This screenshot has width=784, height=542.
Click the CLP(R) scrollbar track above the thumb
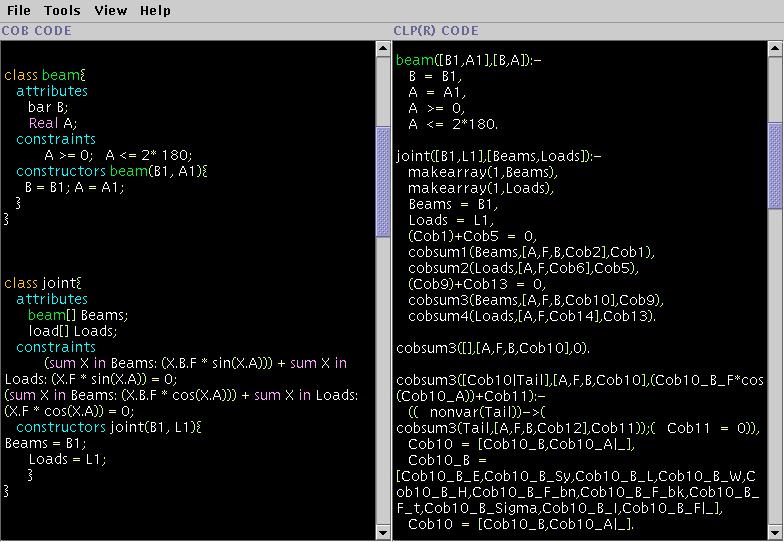point(775,90)
